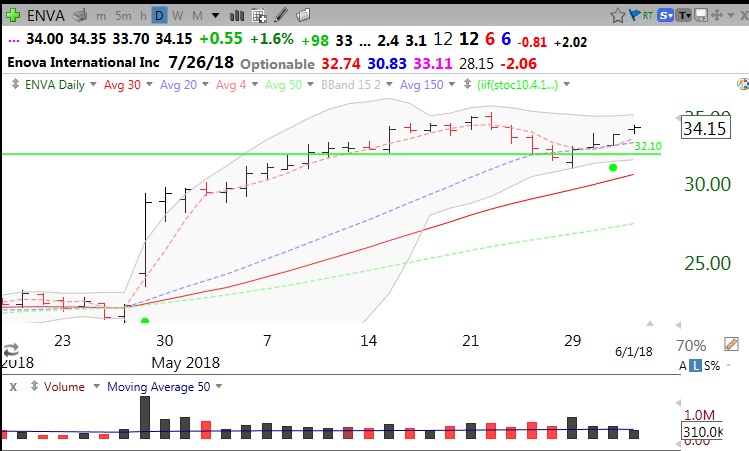Open the dropdown arrow after move icon

731,16
